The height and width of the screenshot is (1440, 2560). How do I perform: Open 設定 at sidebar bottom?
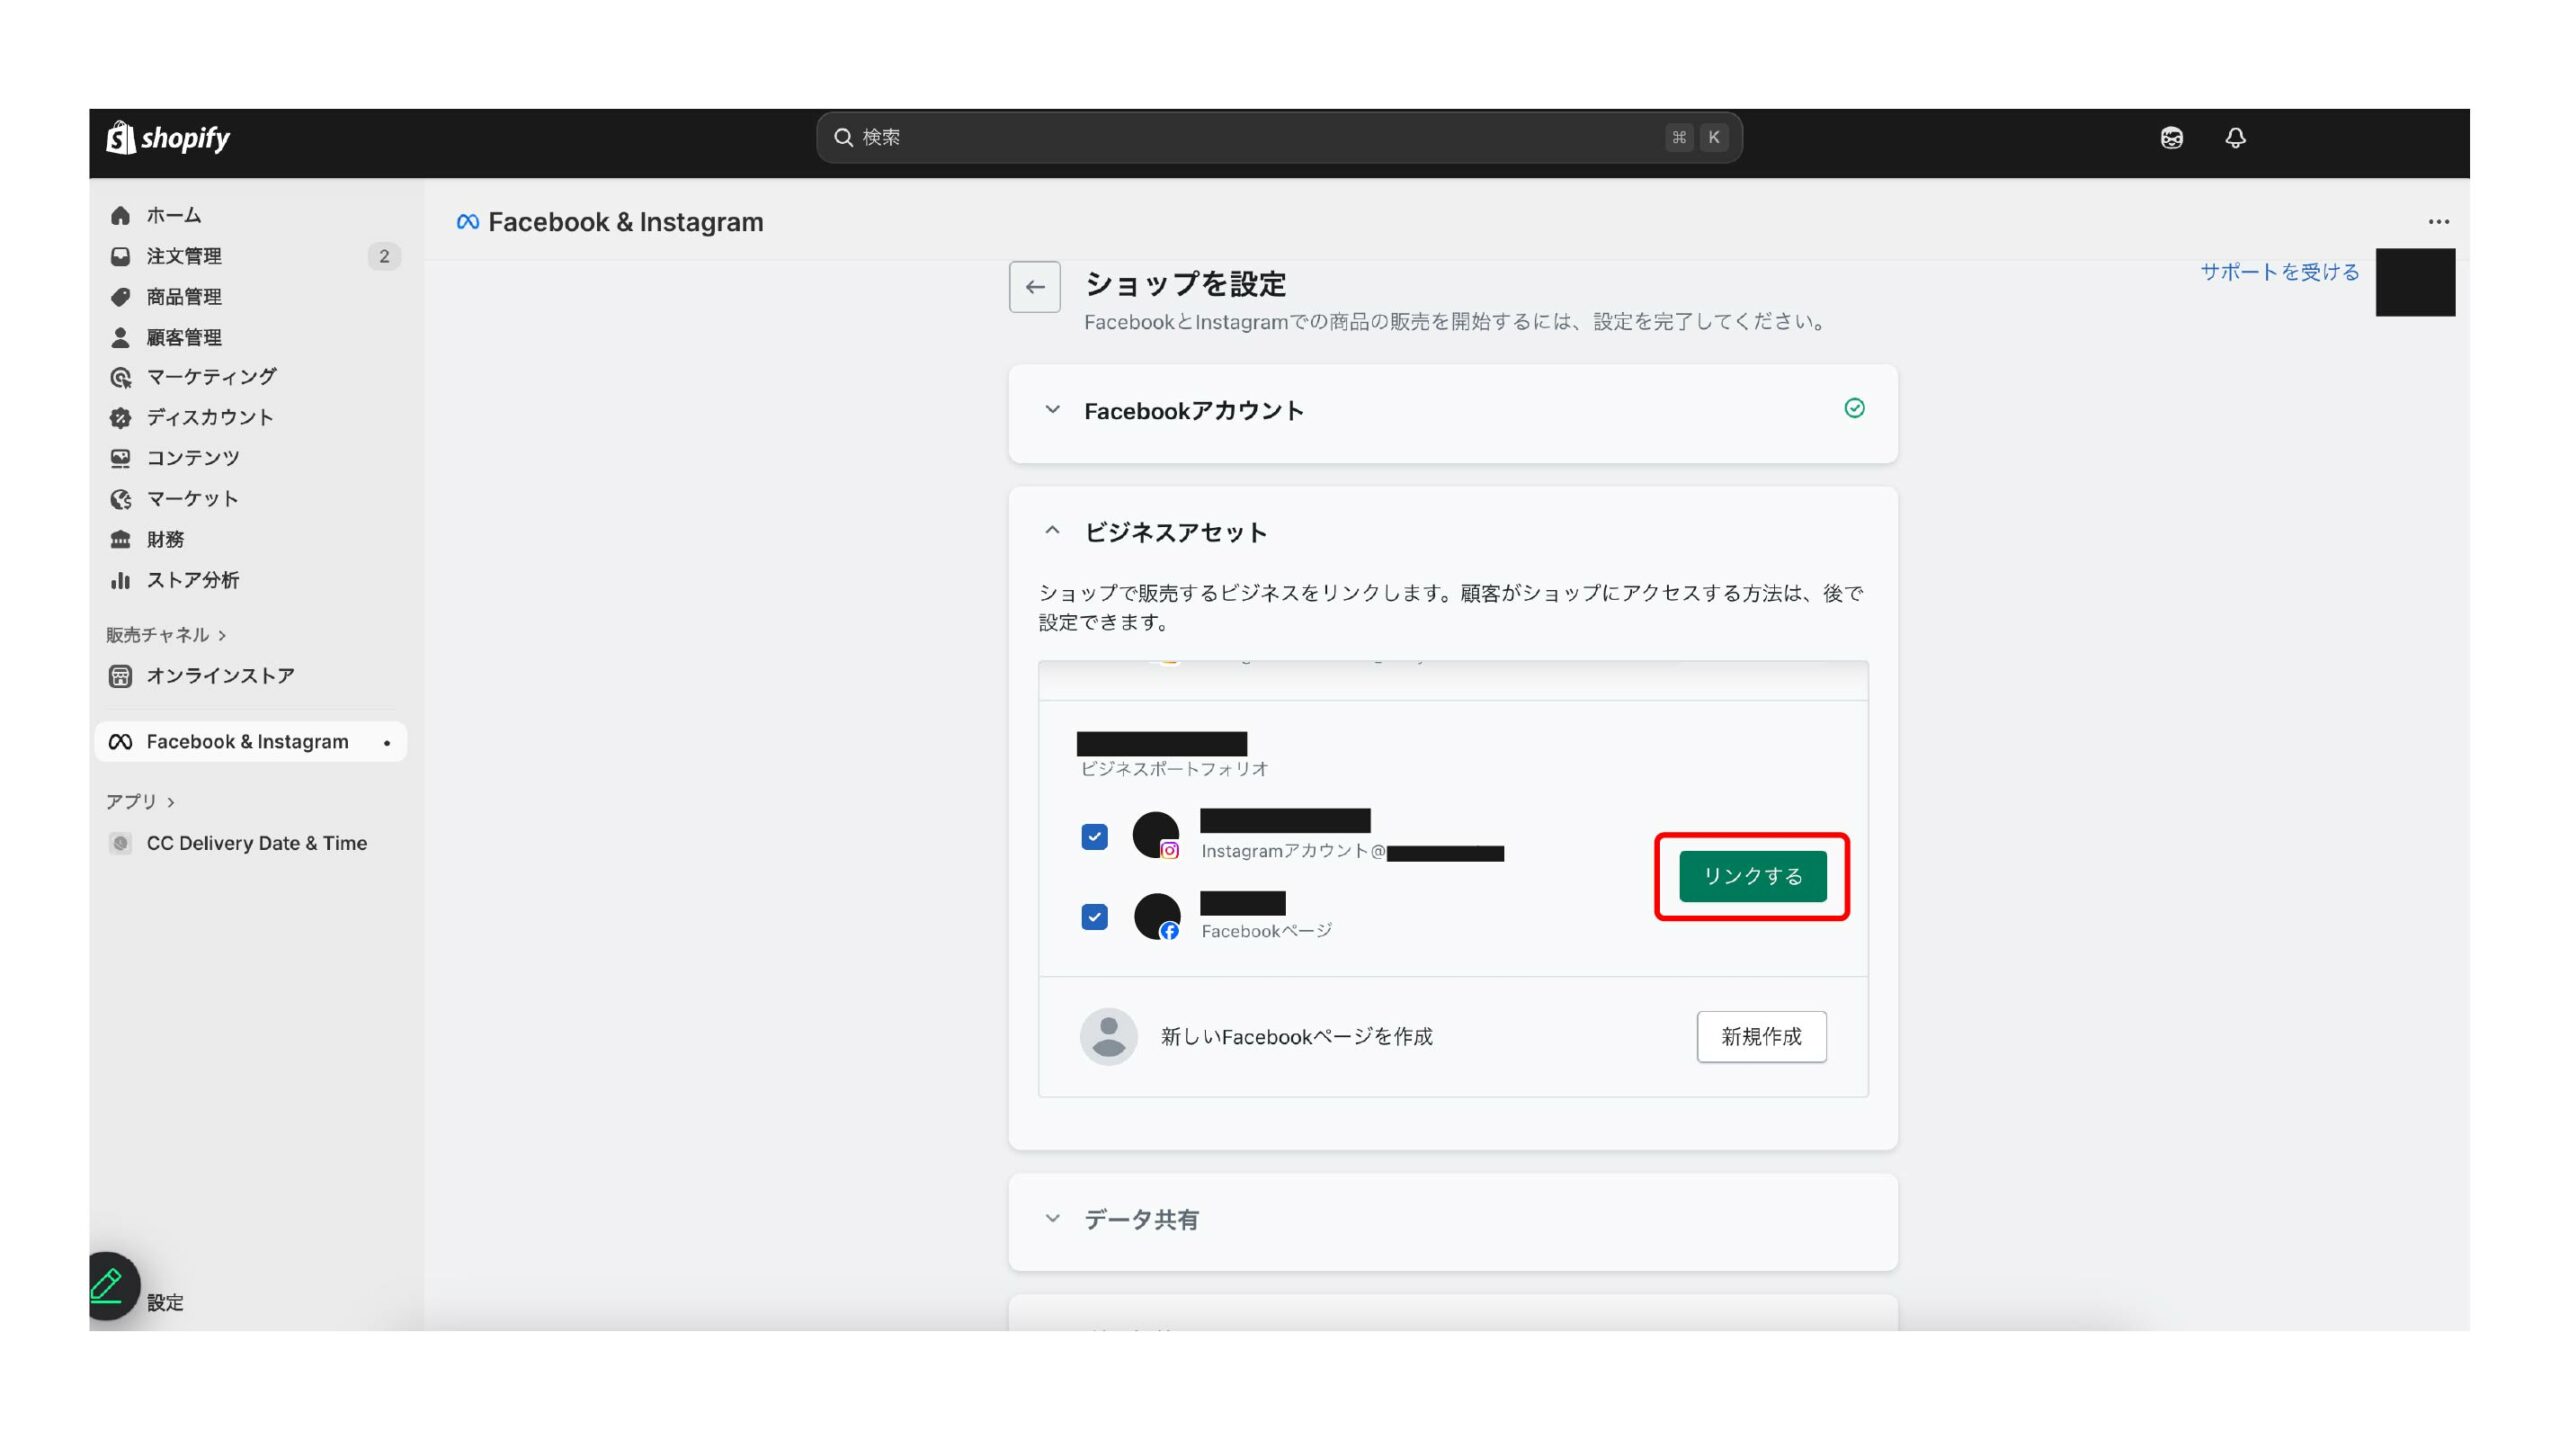(165, 1302)
